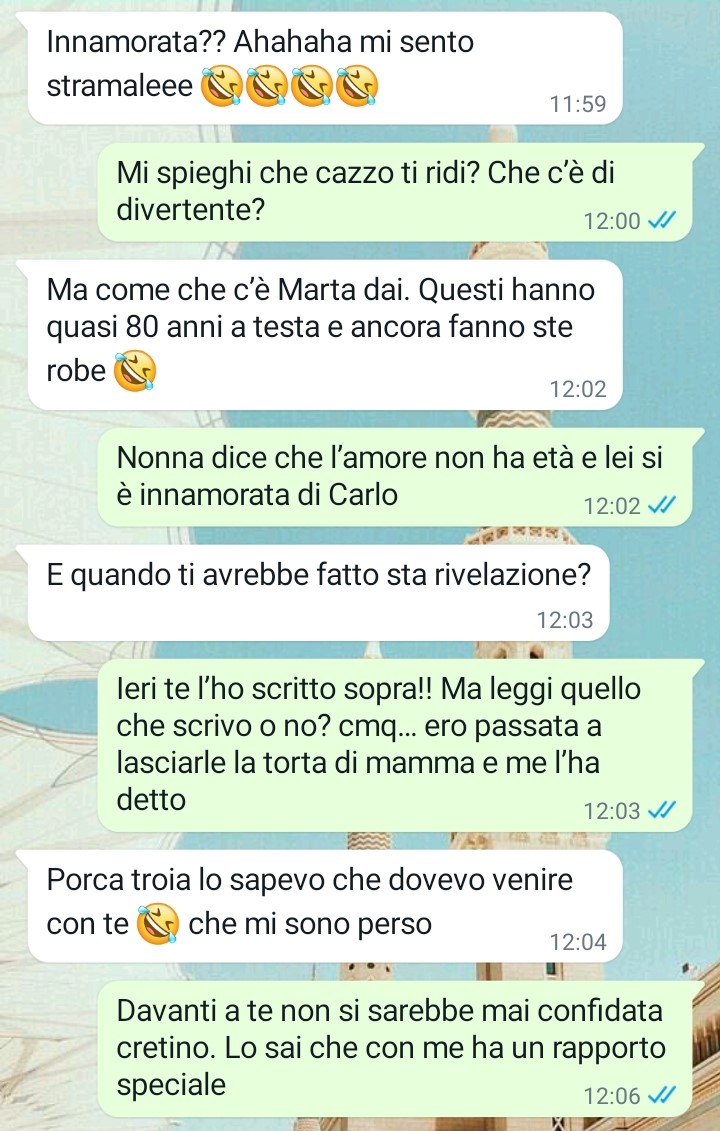Tap the 12:03 timestamp under 'rivelazione?'

click(564, 620)
